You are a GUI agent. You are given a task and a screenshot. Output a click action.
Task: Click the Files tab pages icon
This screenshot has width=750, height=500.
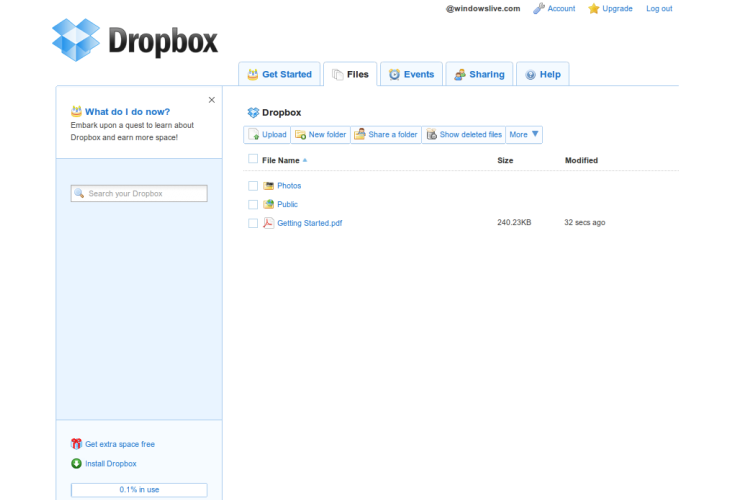coord(337,74)
